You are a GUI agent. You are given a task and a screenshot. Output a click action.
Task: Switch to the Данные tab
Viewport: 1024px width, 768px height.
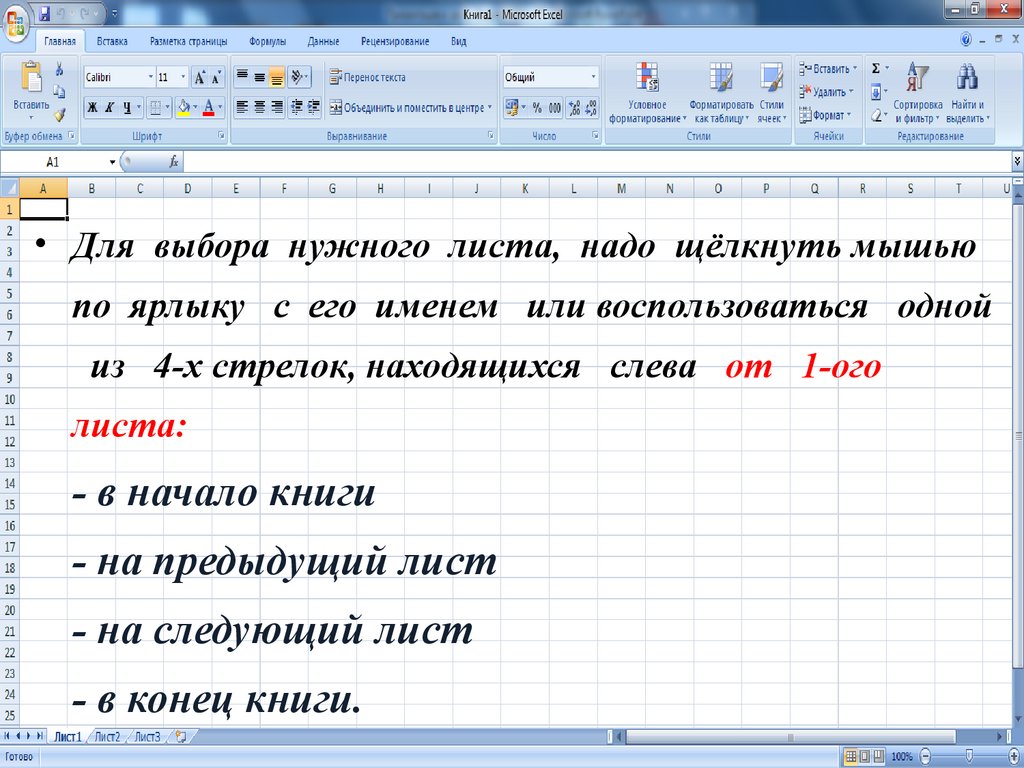pyautogui.click(x=323, y=41)
